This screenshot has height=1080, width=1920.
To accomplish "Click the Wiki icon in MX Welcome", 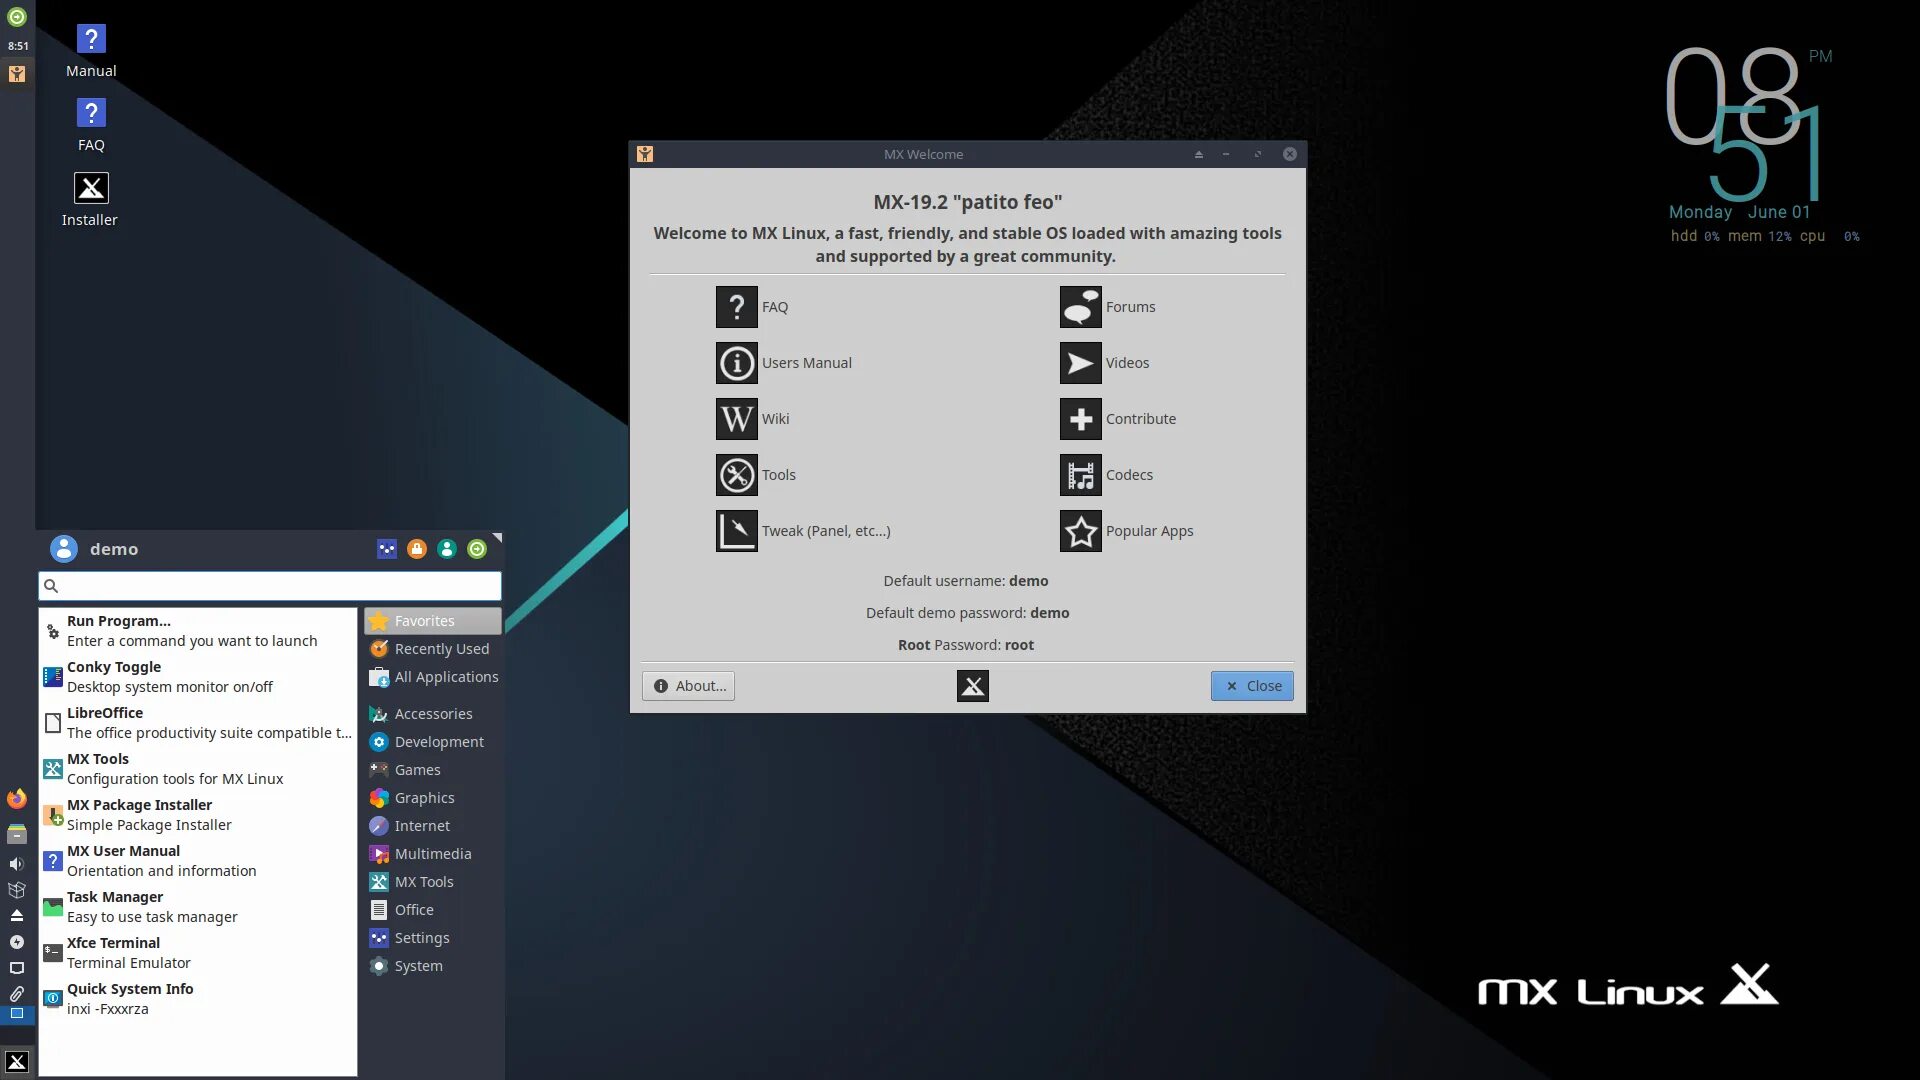I will tap(736, 419).
